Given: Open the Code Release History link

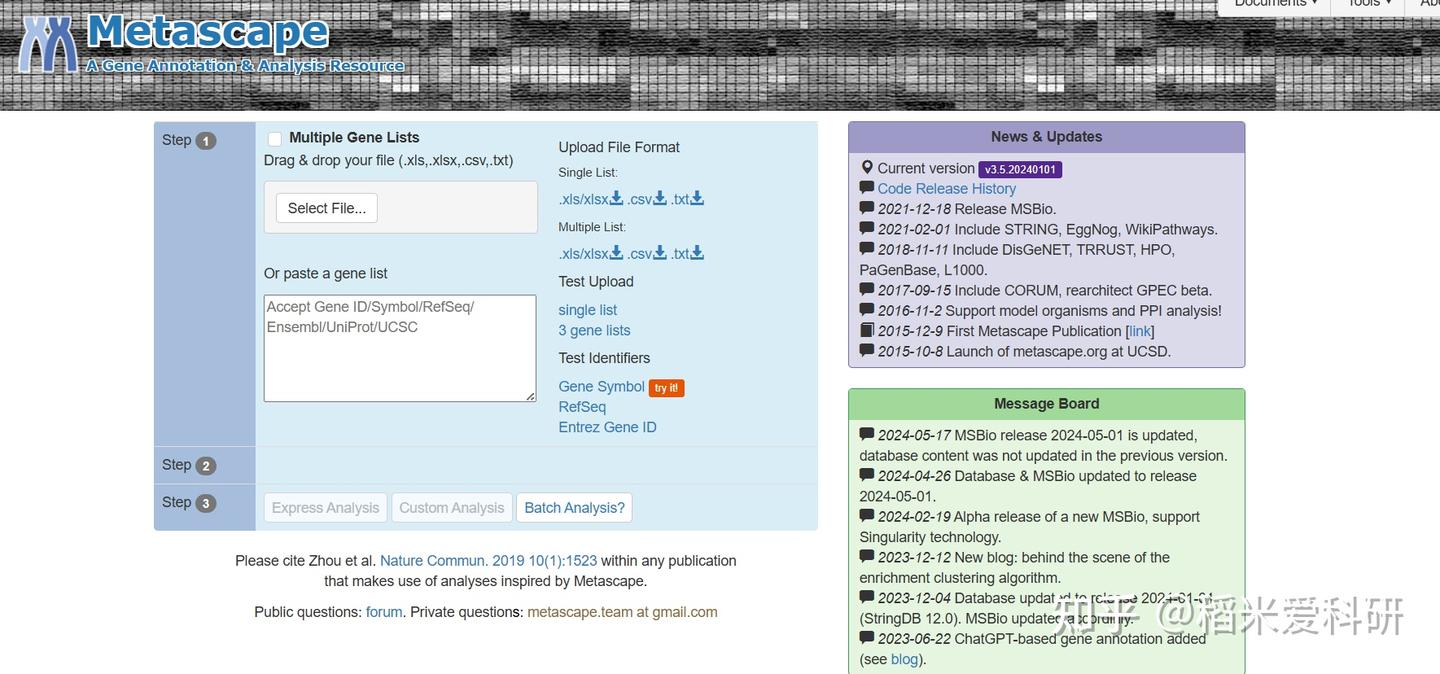Looking at the screenshot, I should [946, 188].
